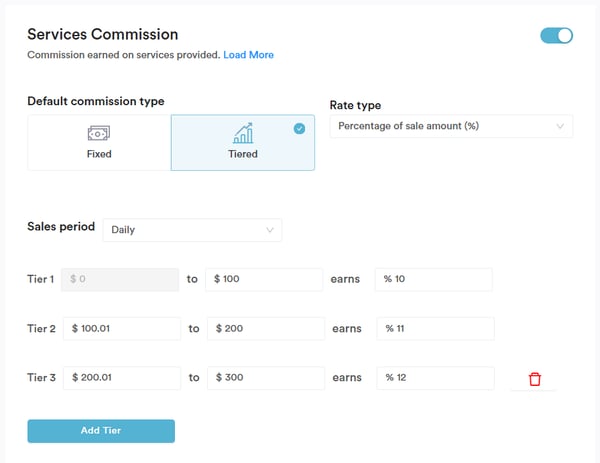The image size is (600, 463).
Task: Select the Tiered commission type card
Action: pos(243,142)
